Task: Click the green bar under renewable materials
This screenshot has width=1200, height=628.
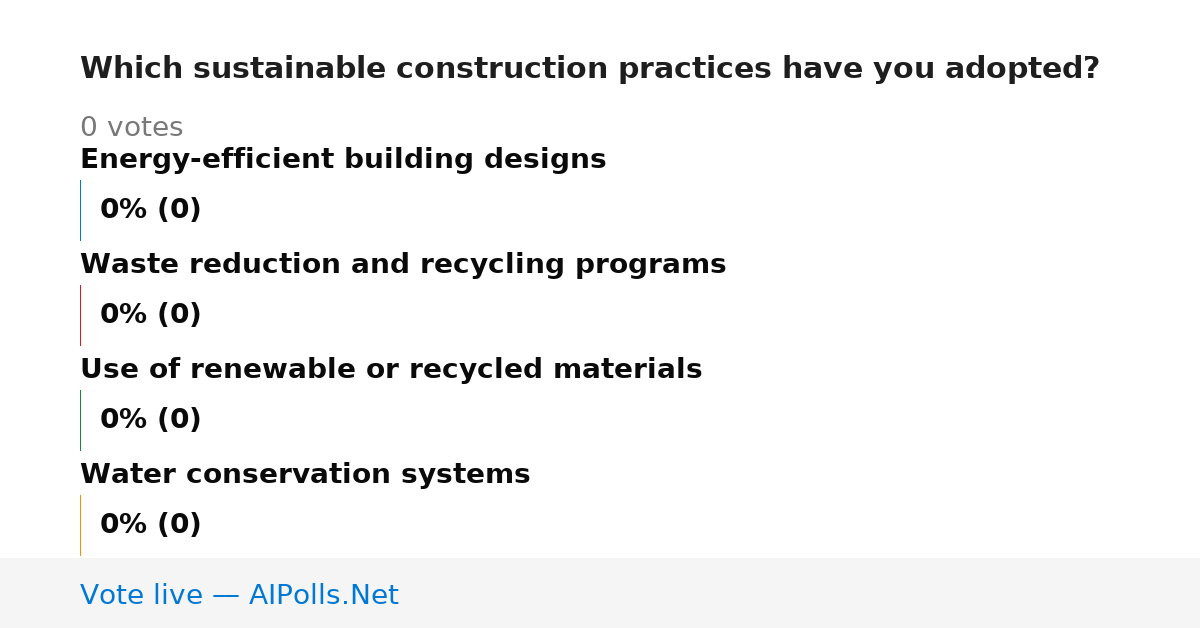Action: tap(80, 420)
